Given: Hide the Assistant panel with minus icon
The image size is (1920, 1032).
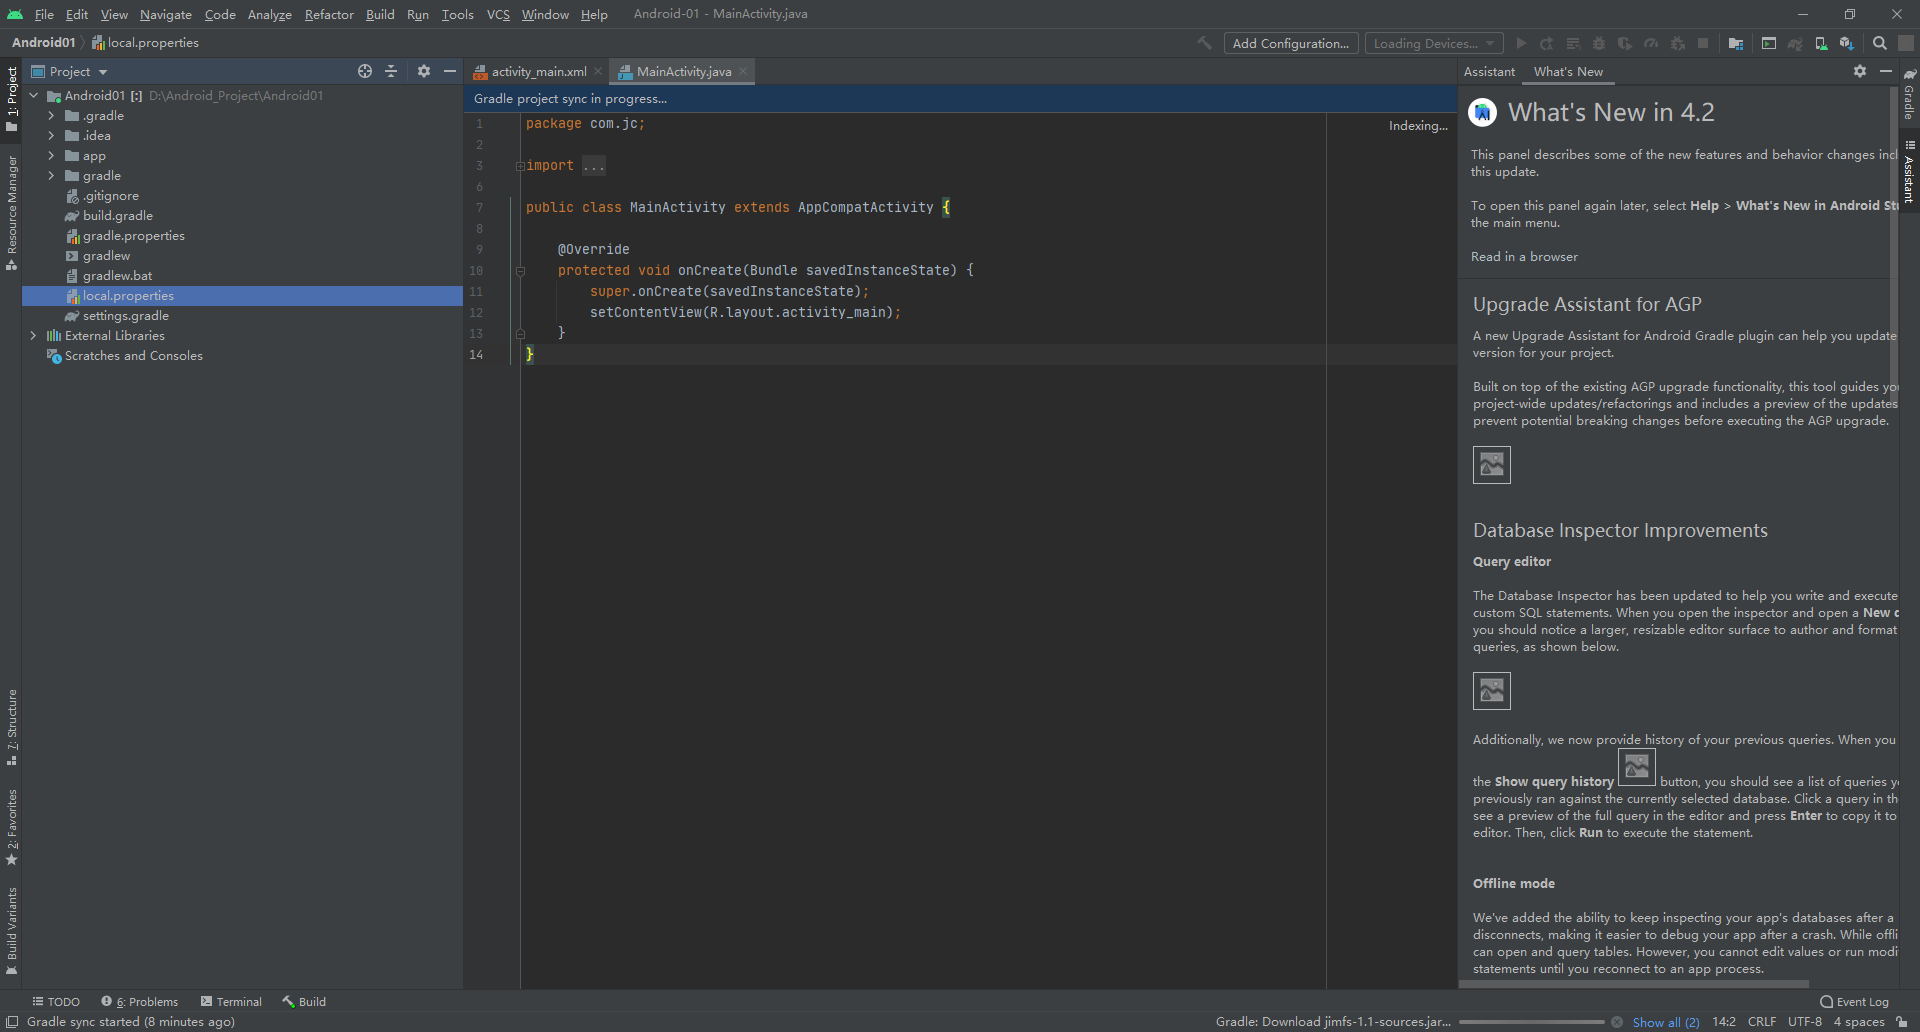Looking at the screenshot, I should 1886,71.
